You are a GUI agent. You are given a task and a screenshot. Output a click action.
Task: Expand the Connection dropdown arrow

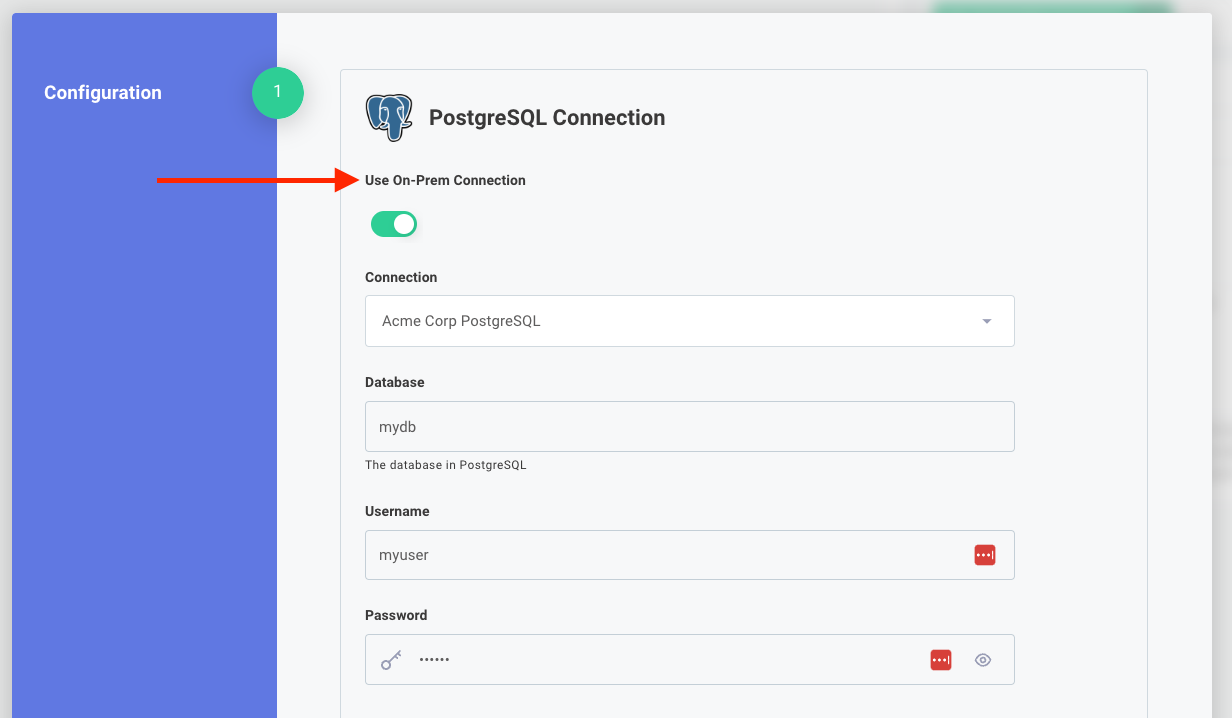click(x=987, y=321)
